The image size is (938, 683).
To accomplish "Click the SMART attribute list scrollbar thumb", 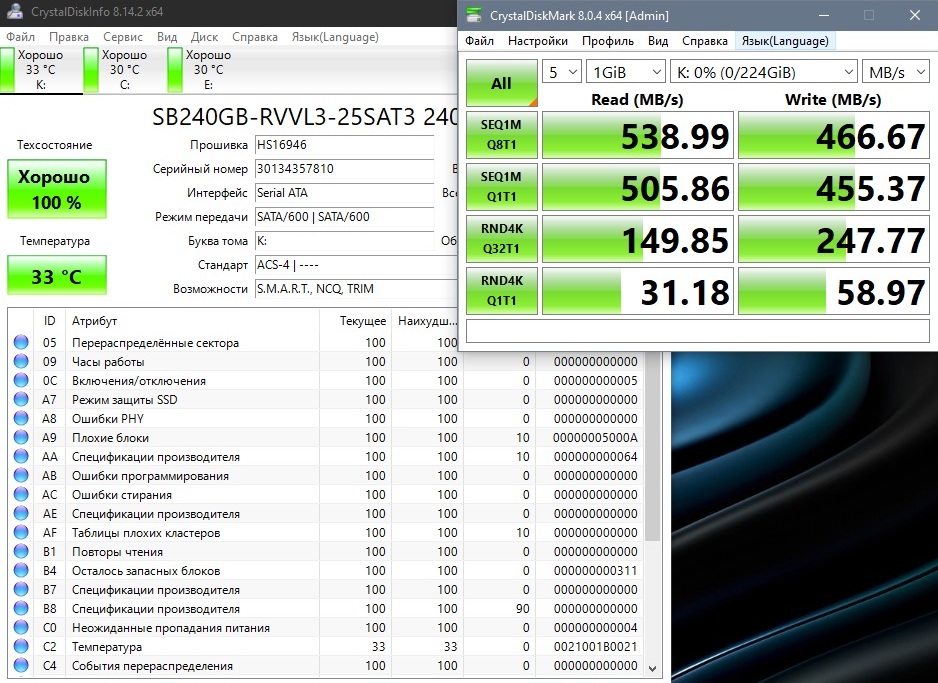I will [x=653, y=446].
